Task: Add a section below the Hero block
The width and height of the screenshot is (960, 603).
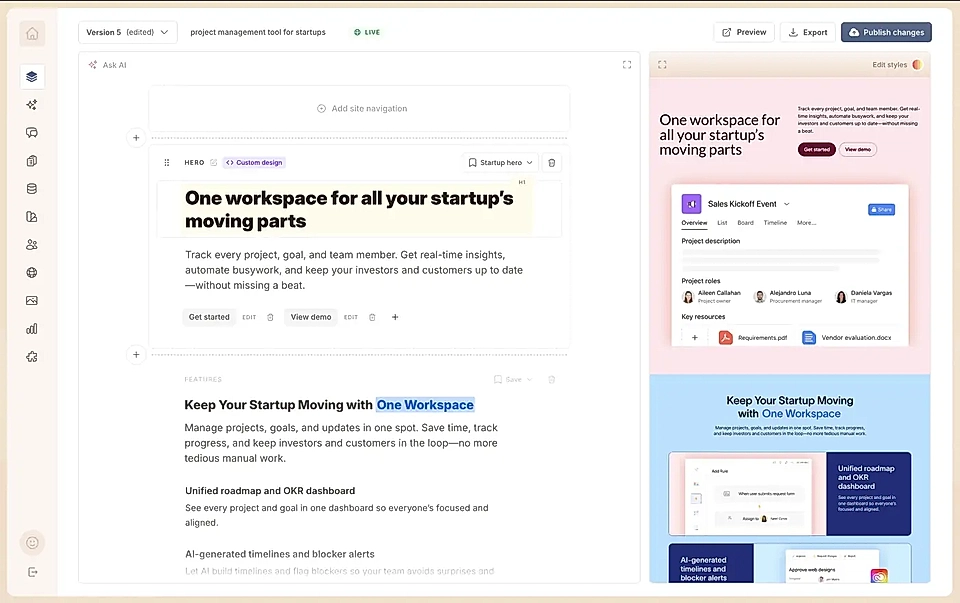Action: tap(137, 354)
